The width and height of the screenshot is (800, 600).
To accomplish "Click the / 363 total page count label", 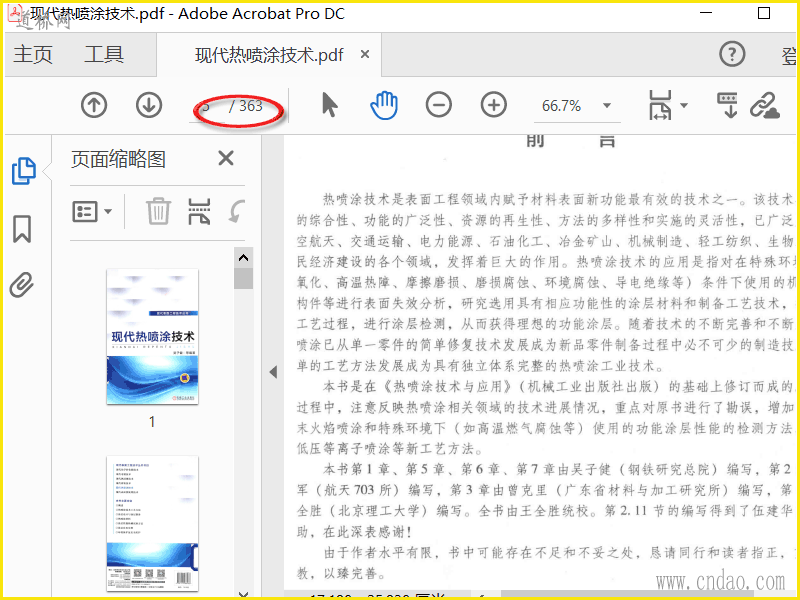I will pos(245,106).
